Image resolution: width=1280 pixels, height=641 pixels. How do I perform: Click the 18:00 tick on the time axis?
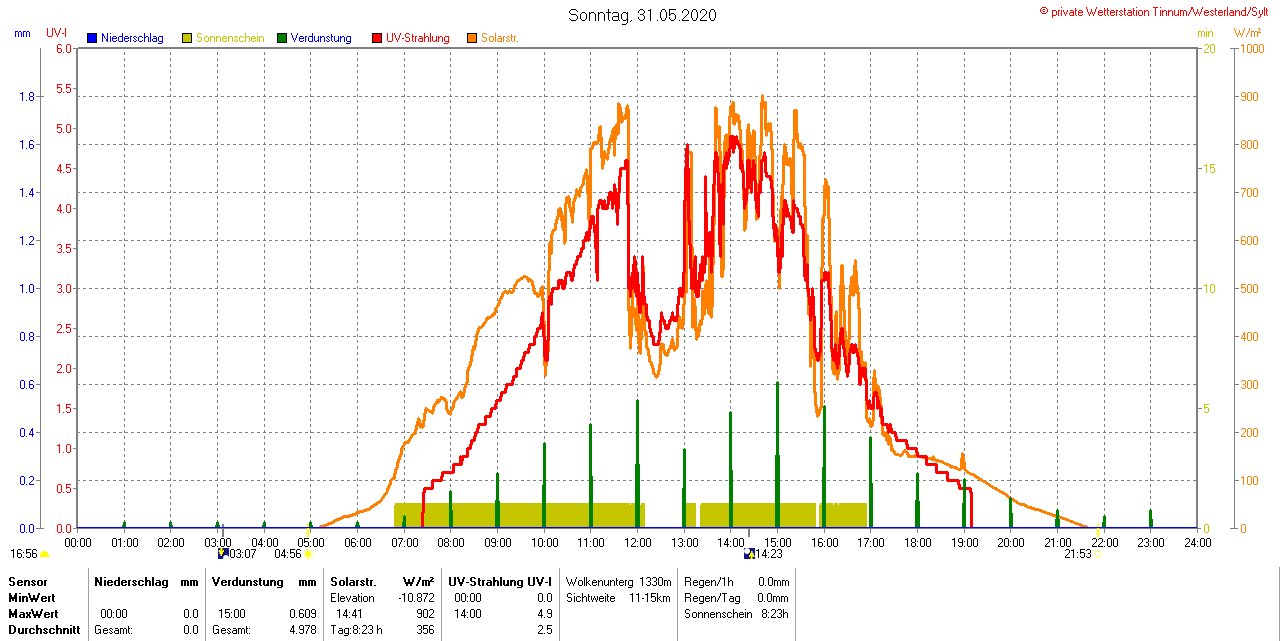coord(918,542)
